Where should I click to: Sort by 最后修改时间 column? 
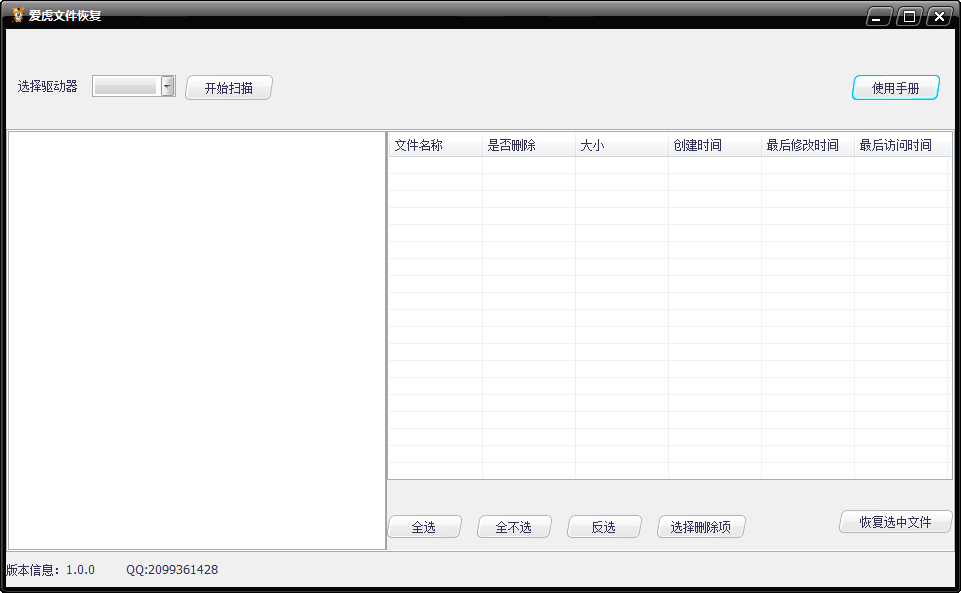coord(805,145)
